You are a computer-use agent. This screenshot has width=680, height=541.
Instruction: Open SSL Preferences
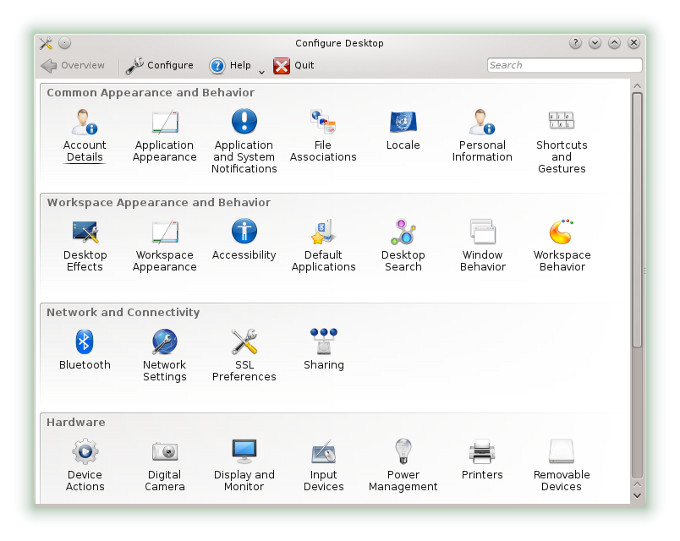244,356
